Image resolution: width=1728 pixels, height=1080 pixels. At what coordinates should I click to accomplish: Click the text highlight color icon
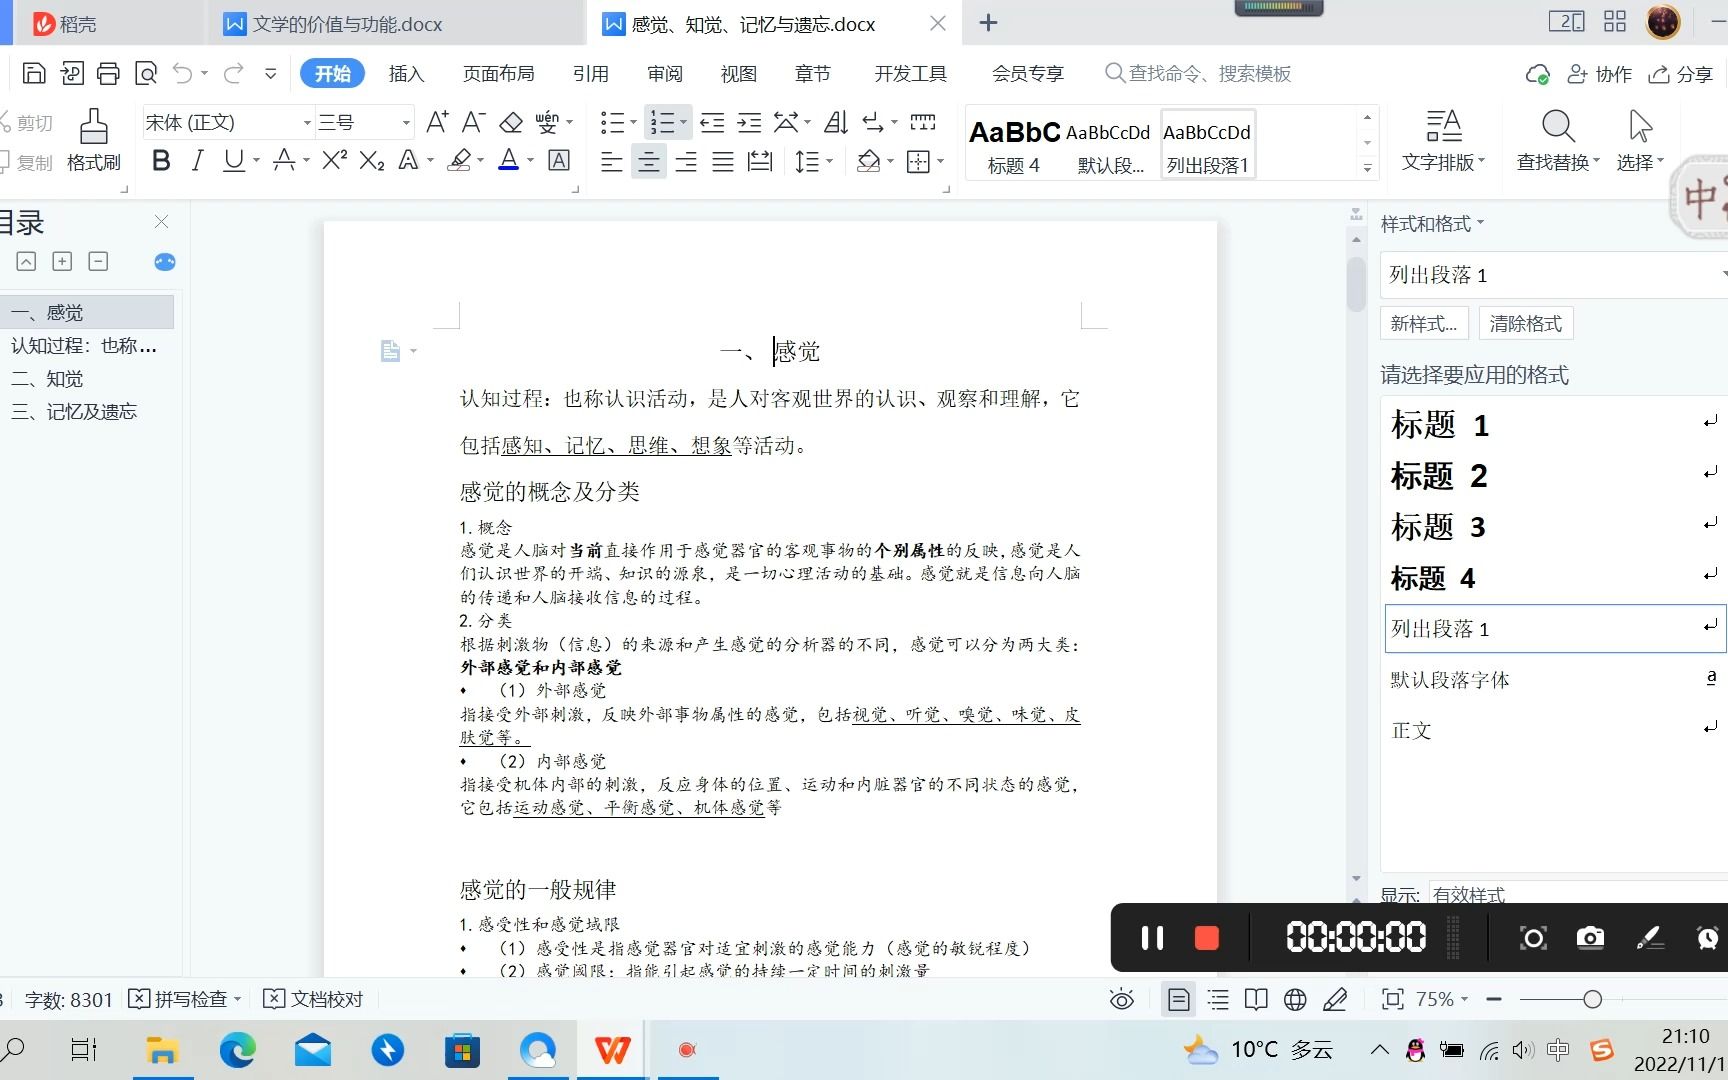[459, 160]
